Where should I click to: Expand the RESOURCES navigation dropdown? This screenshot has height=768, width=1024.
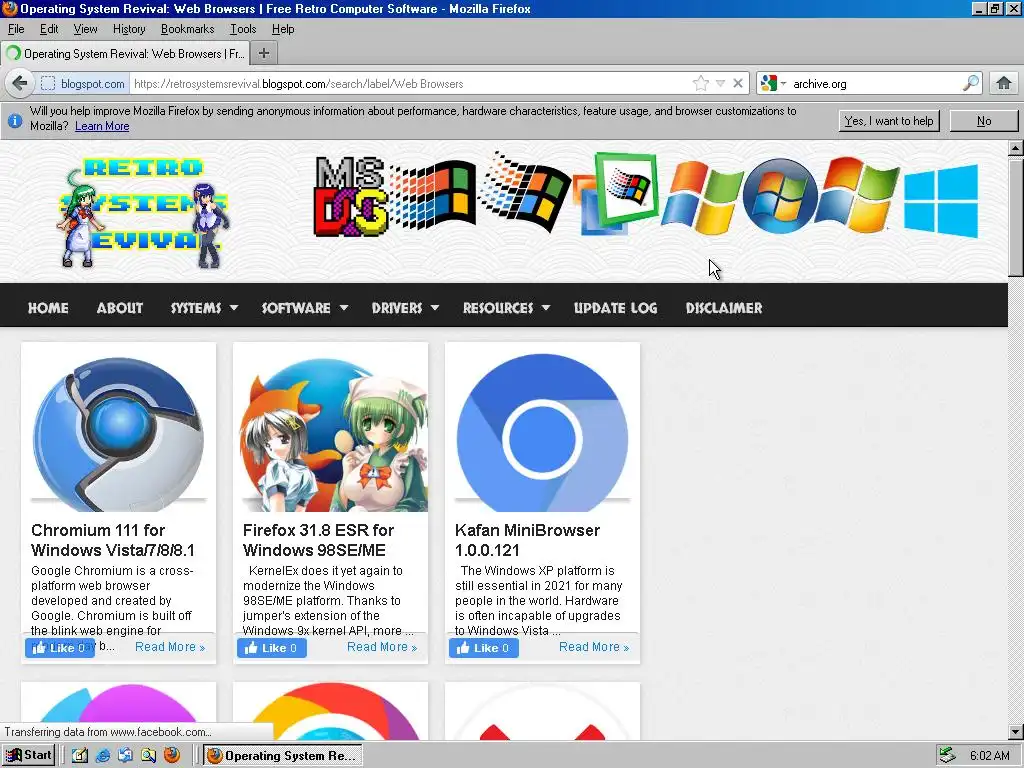tap(506, 308)
